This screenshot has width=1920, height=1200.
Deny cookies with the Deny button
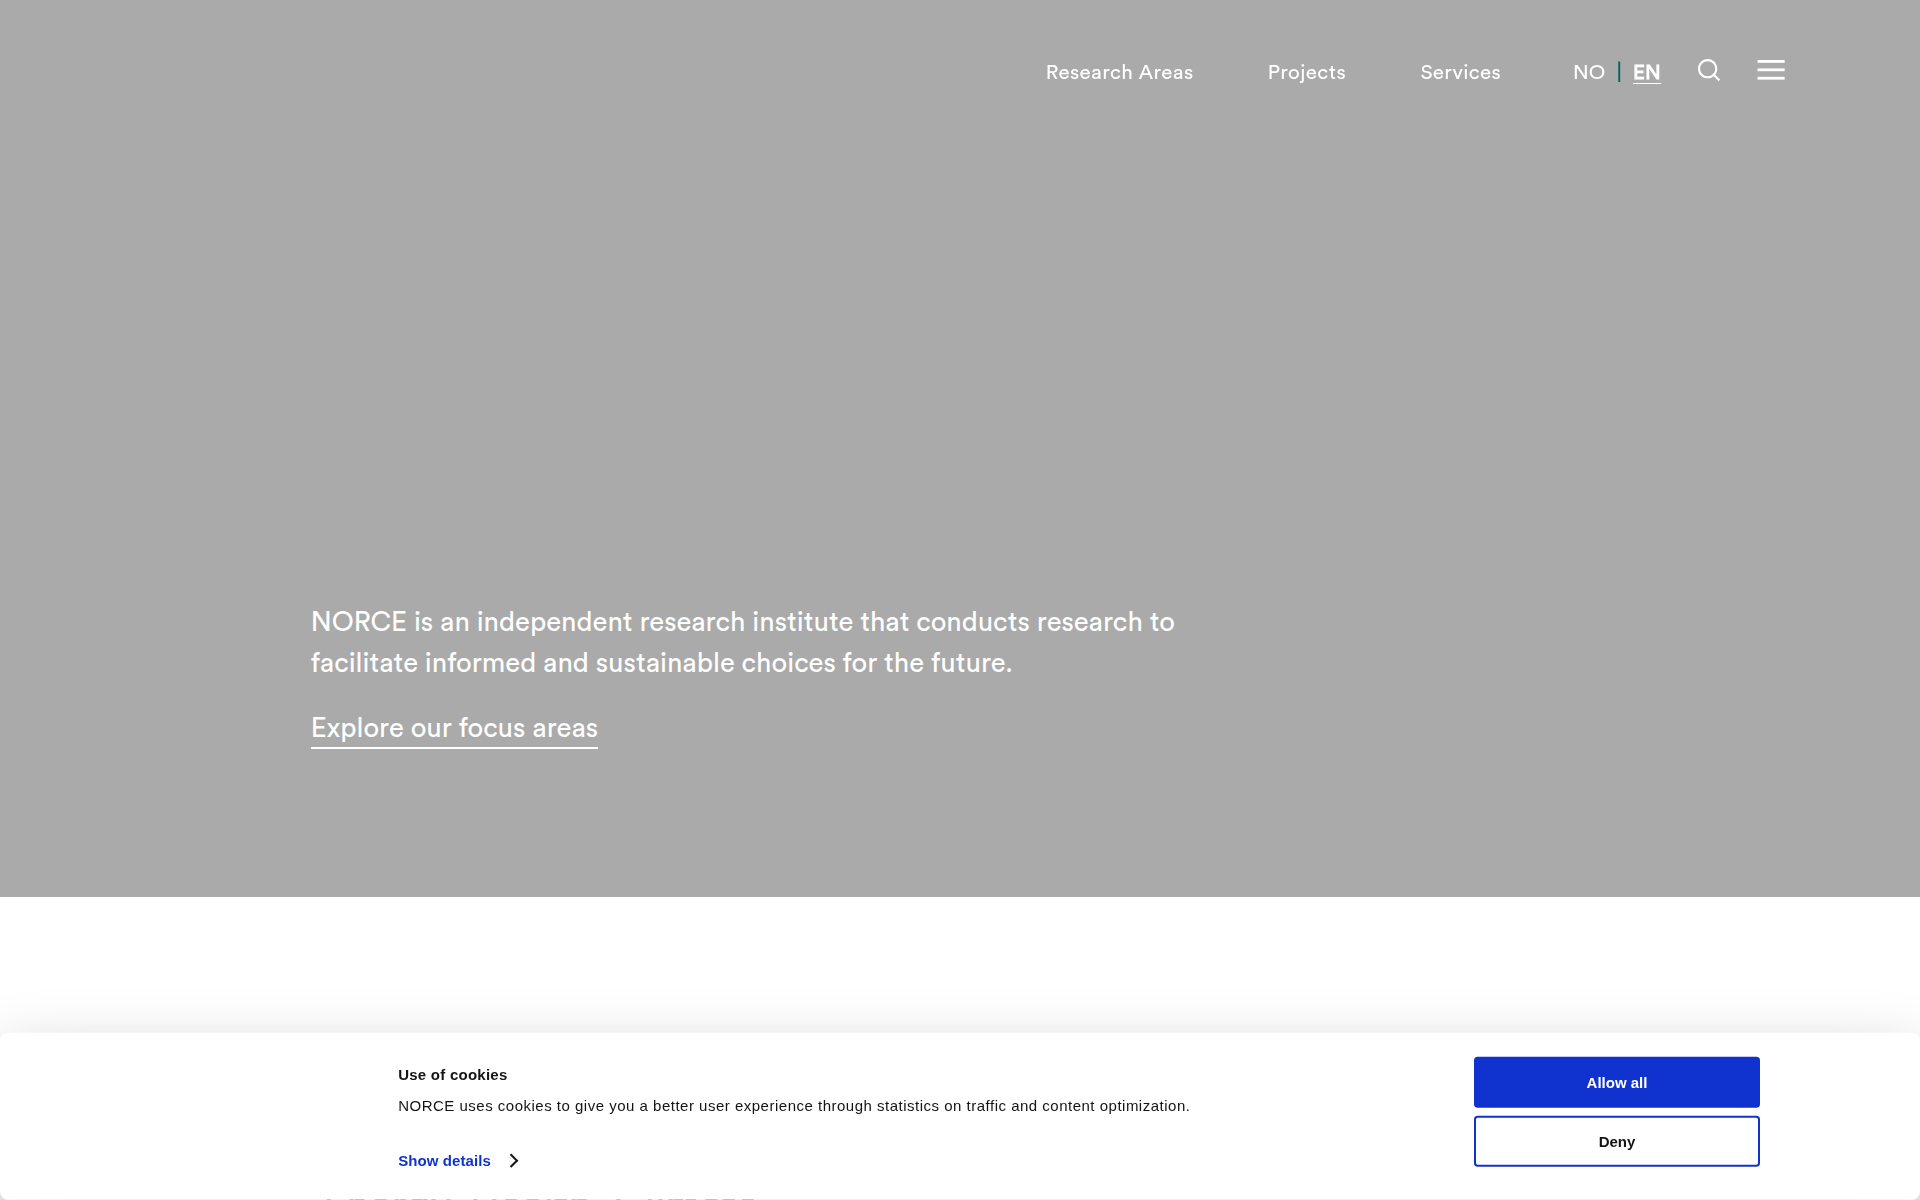pyautogui.click(x=1616, y=1141)
